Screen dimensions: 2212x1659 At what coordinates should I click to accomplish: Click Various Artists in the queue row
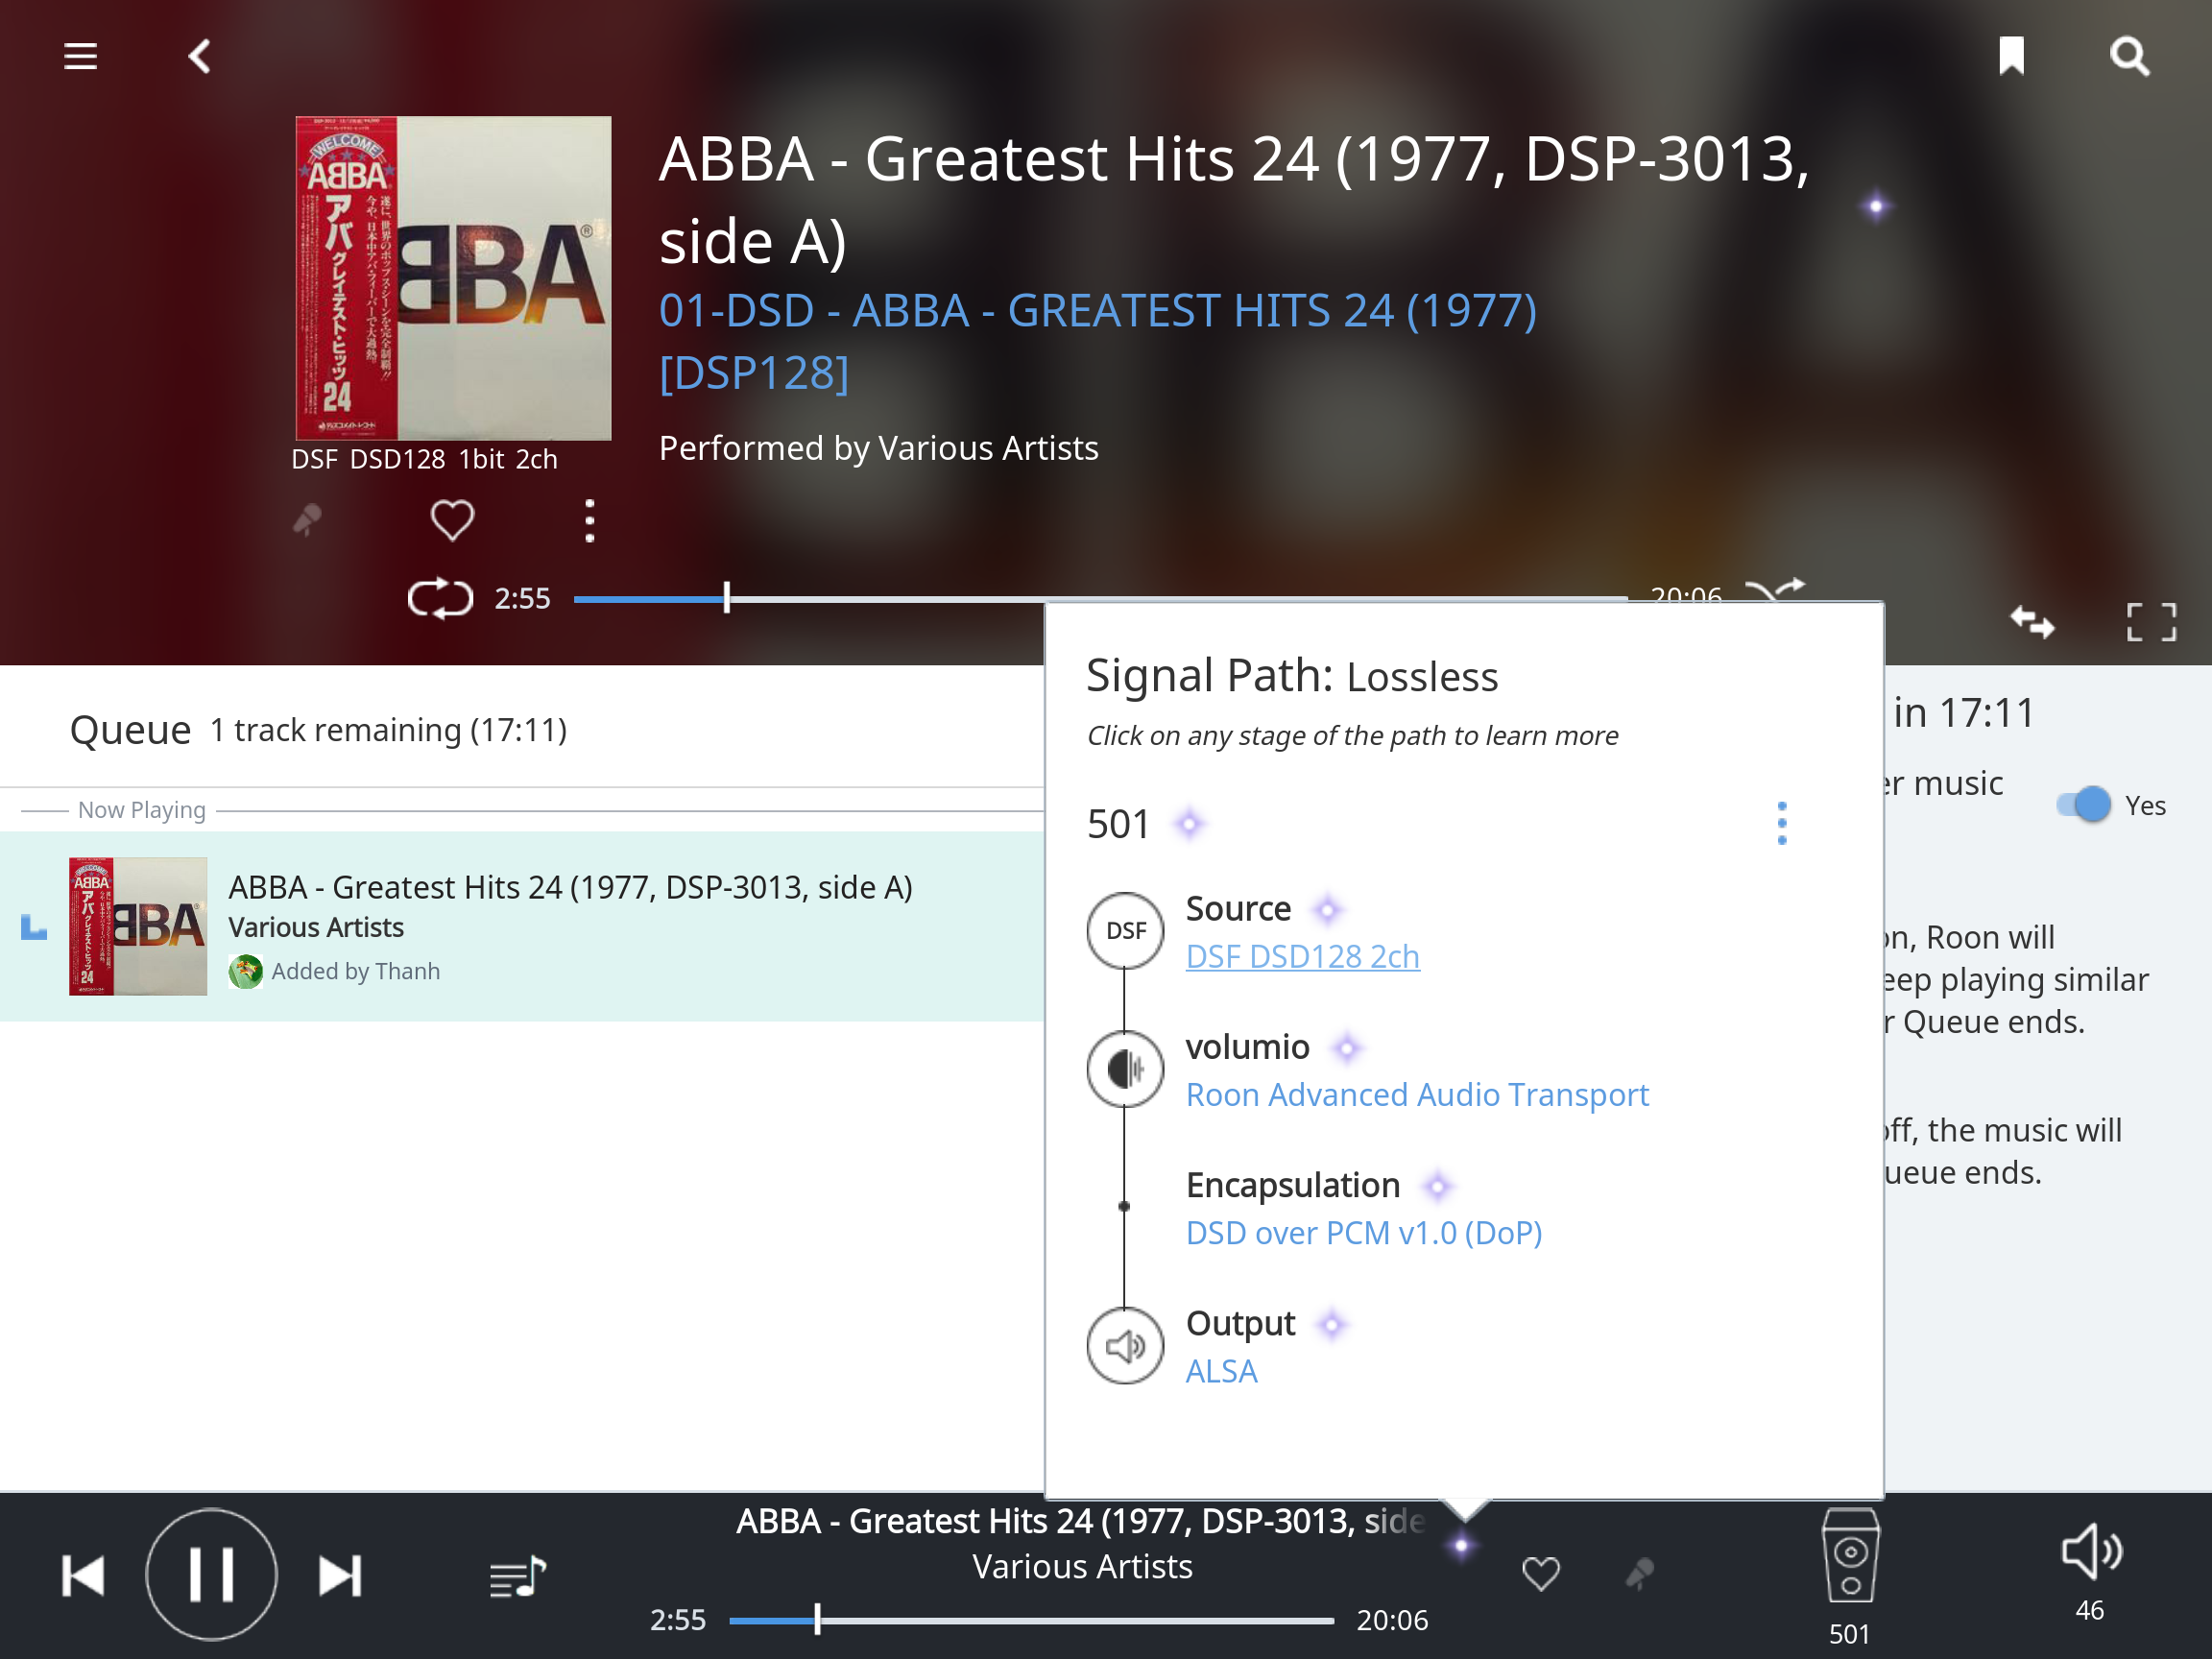[x=316, y=927]
